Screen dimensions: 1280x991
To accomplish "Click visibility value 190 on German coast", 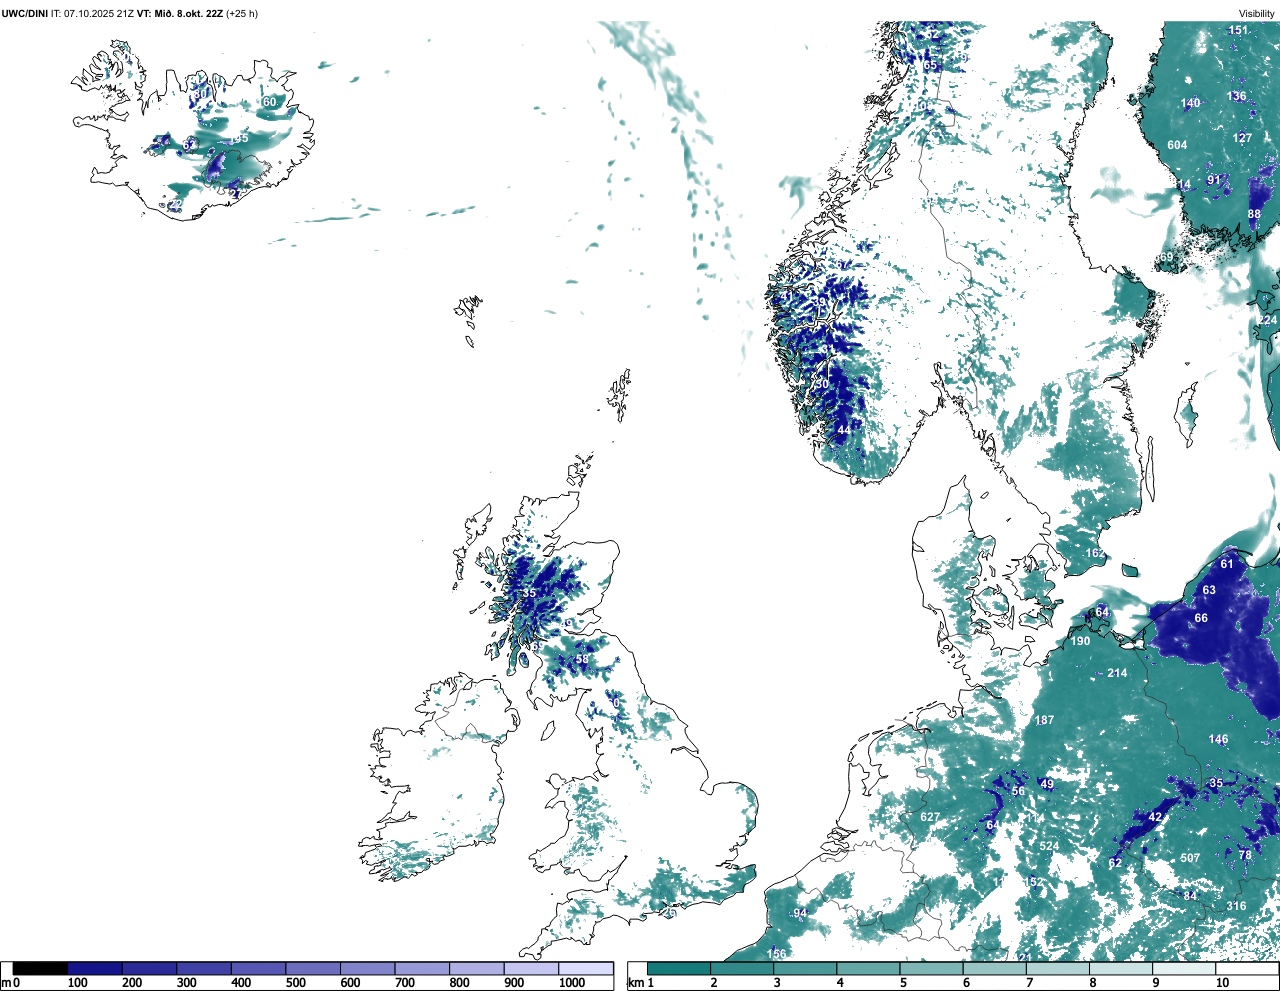I will coord(1080,641).
